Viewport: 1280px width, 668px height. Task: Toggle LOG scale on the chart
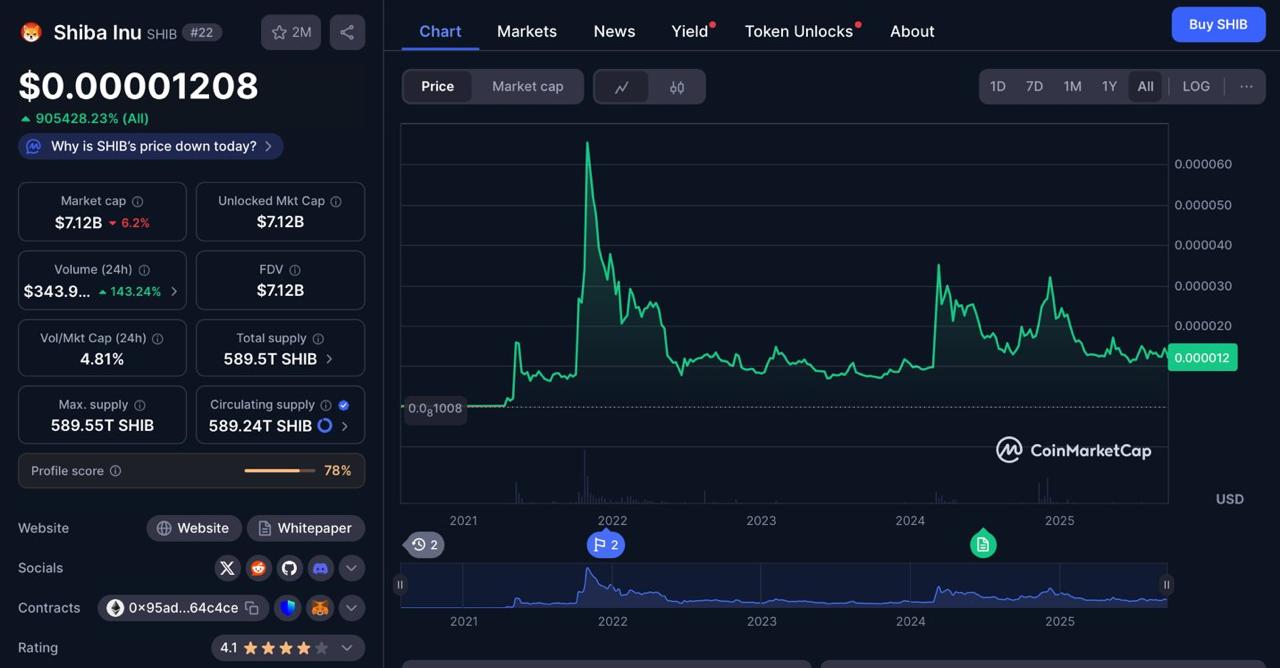[x=1196, y=87]
